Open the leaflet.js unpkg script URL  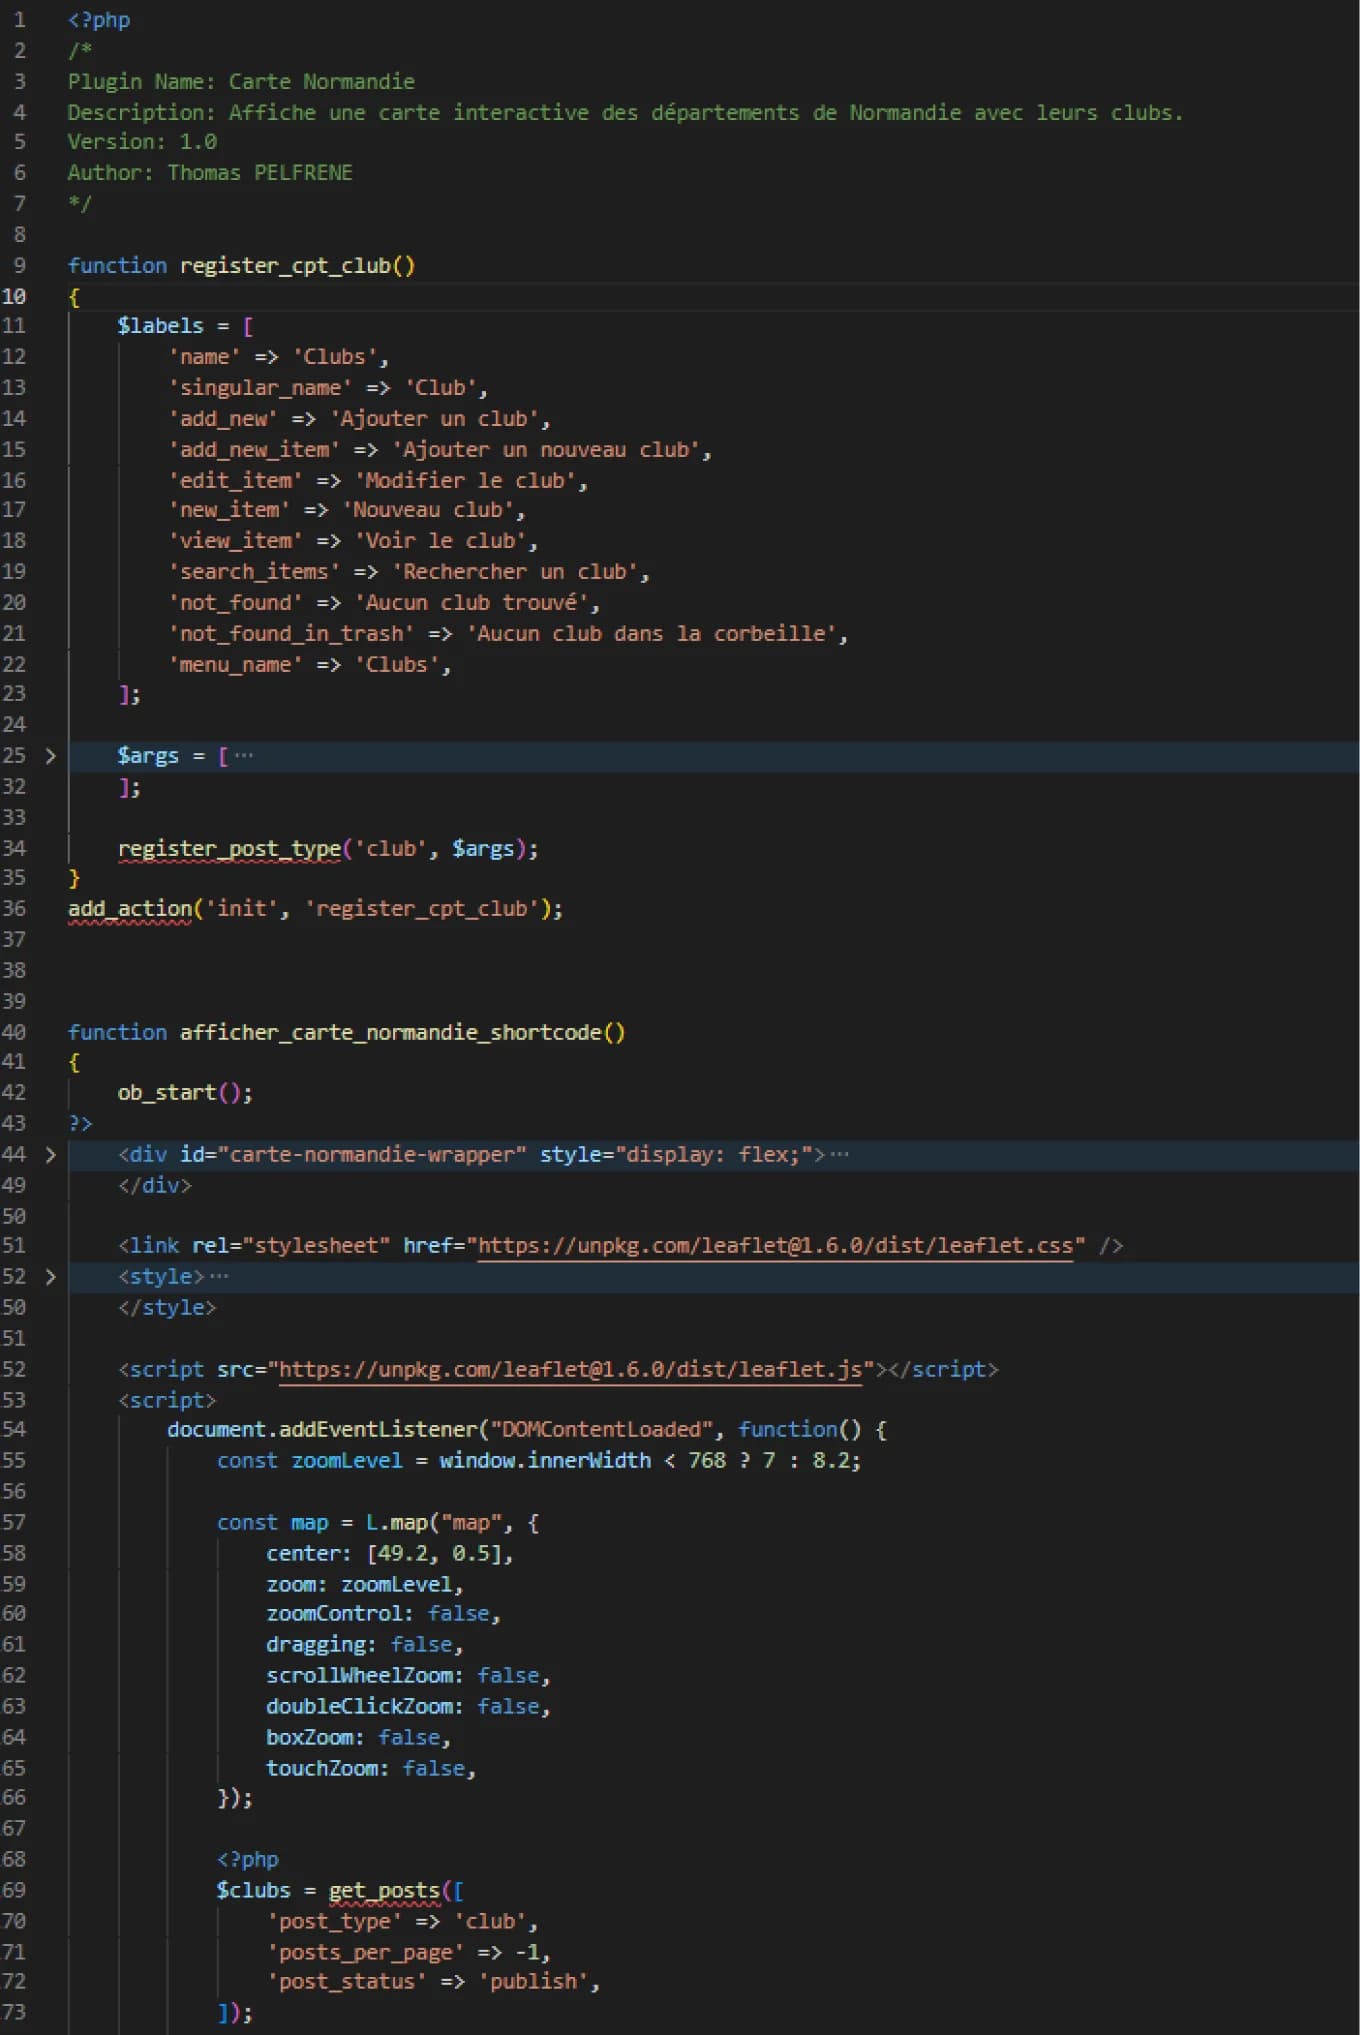(570, 1369)
